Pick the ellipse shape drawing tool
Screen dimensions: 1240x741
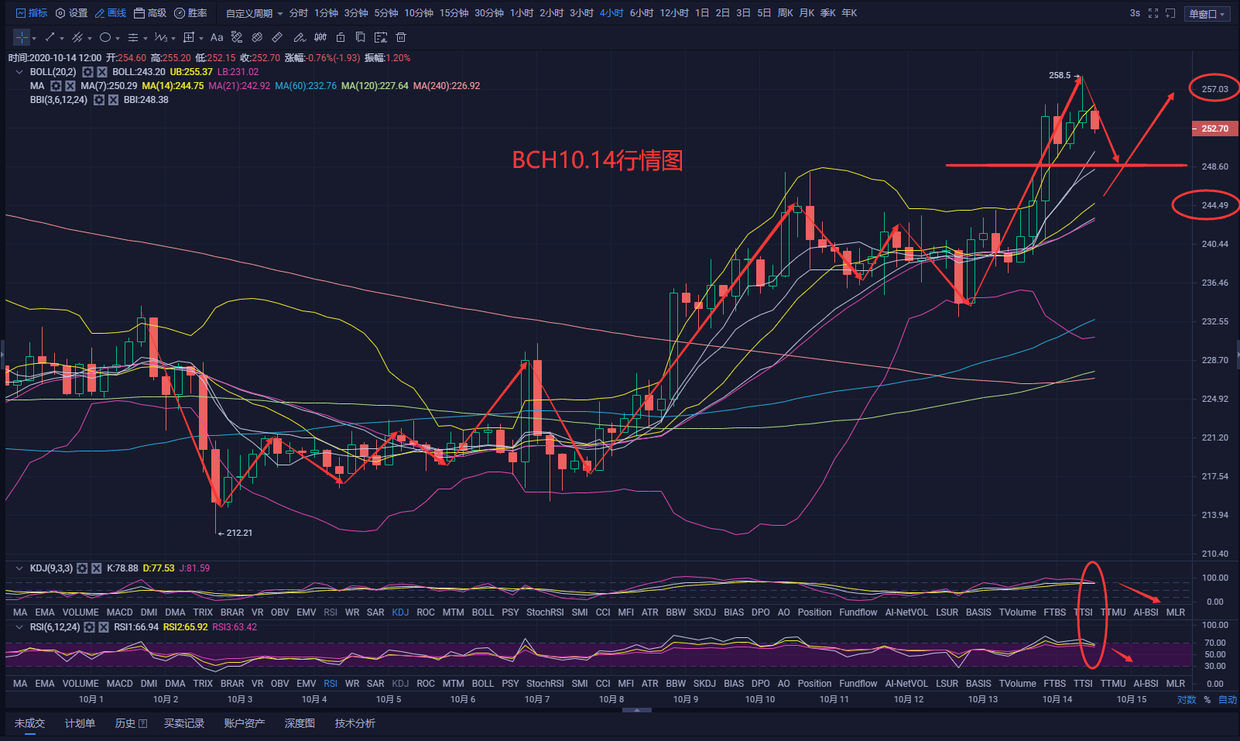pyautogui.click(x=104, y=37)
